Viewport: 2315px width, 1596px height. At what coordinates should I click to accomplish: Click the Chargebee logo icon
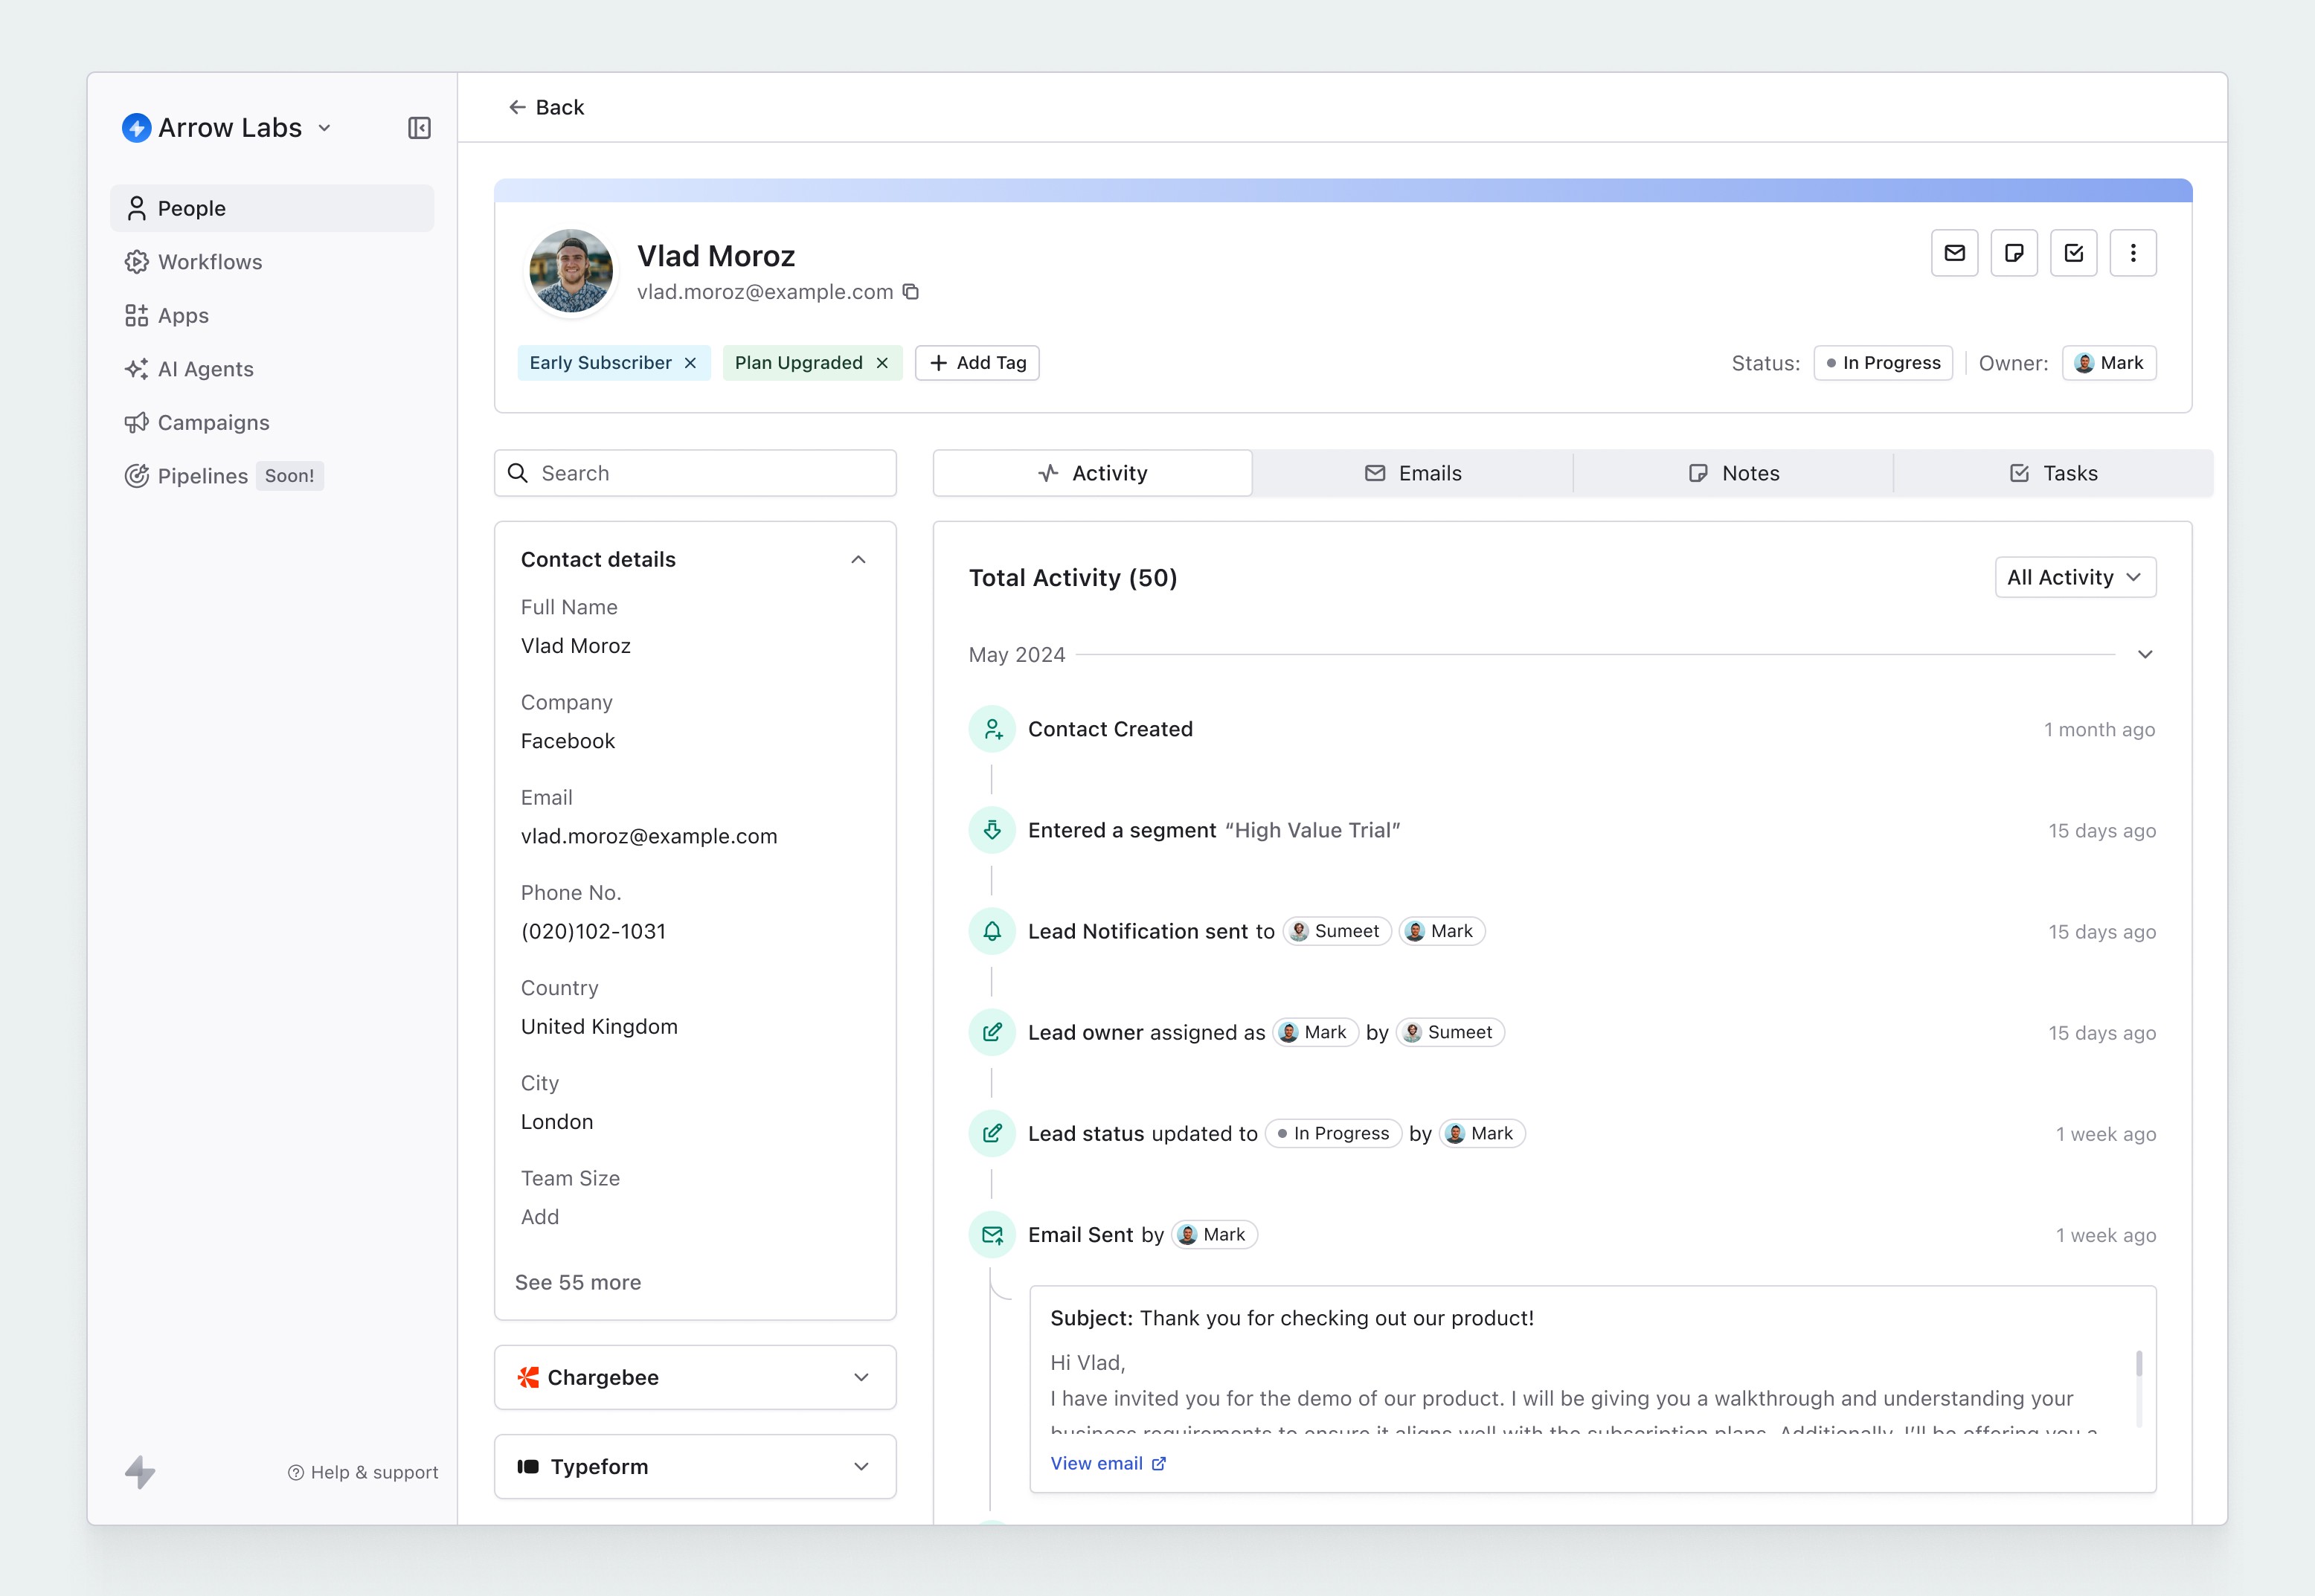(x=528, y=1377)
